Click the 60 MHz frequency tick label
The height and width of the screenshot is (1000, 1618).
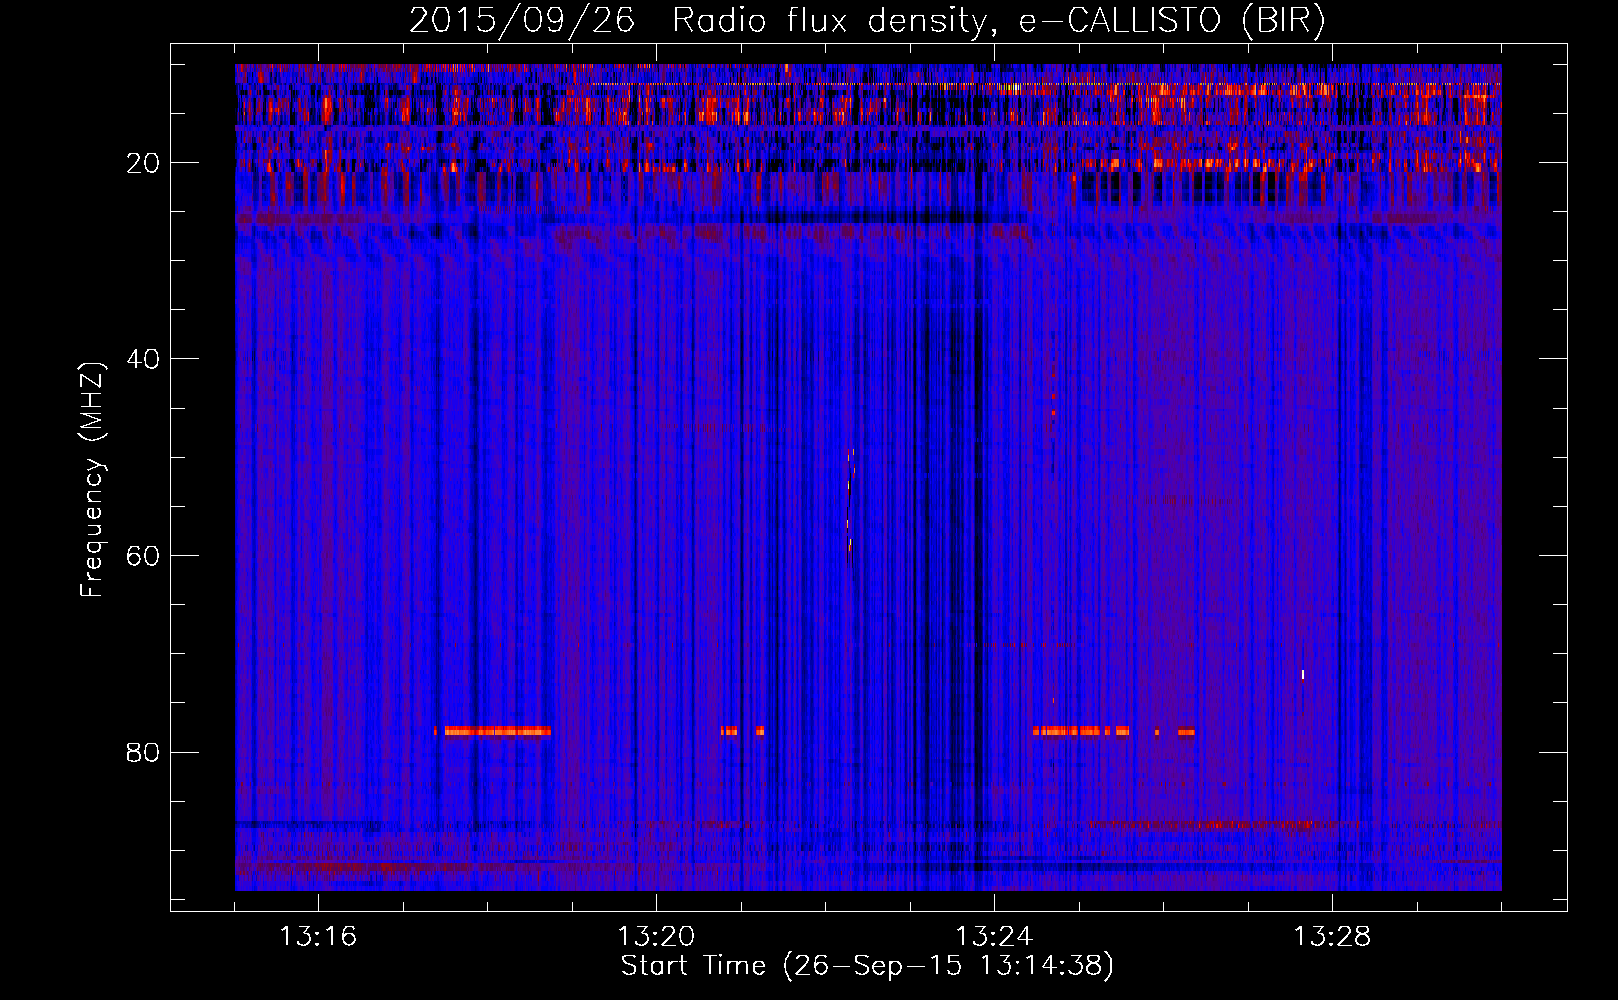pos(144,556)
